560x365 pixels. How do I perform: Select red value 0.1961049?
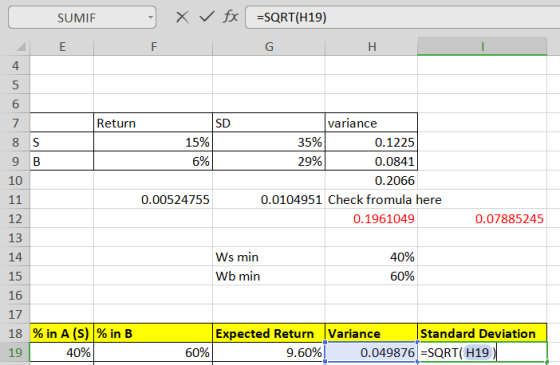point(371,219)
